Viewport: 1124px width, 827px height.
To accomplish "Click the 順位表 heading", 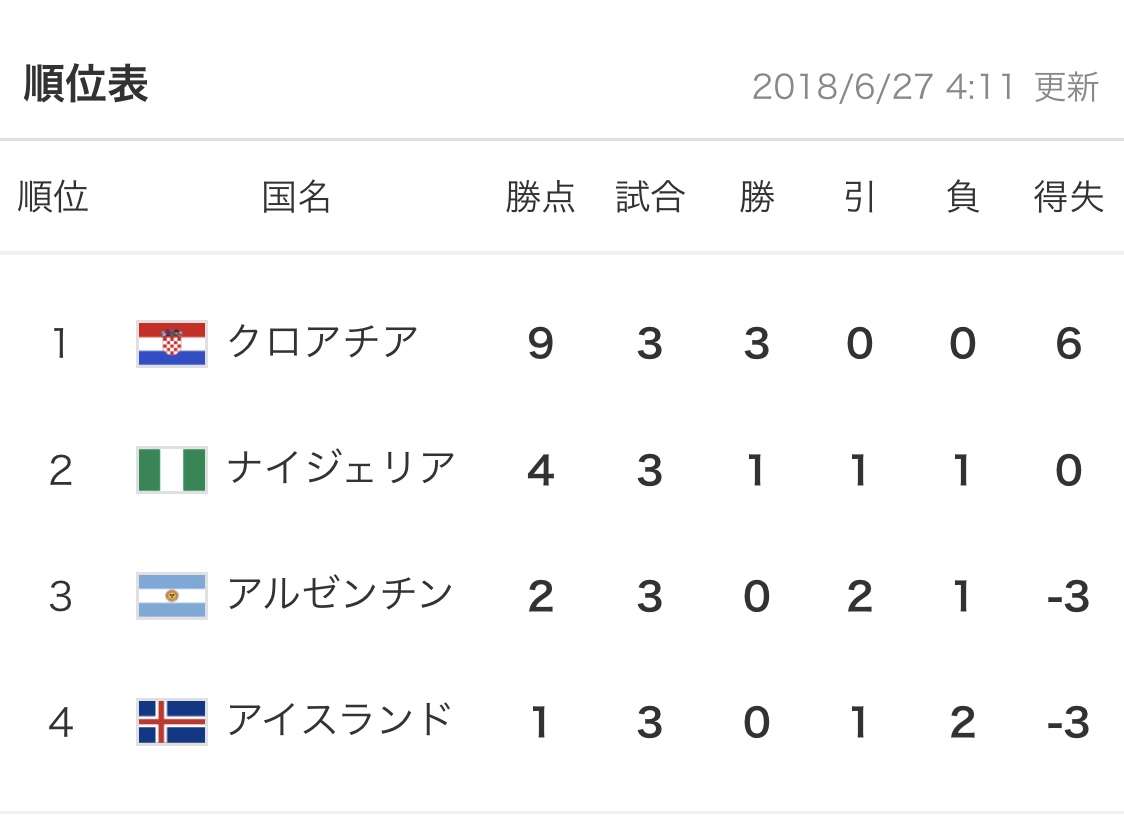I will 86,84.
